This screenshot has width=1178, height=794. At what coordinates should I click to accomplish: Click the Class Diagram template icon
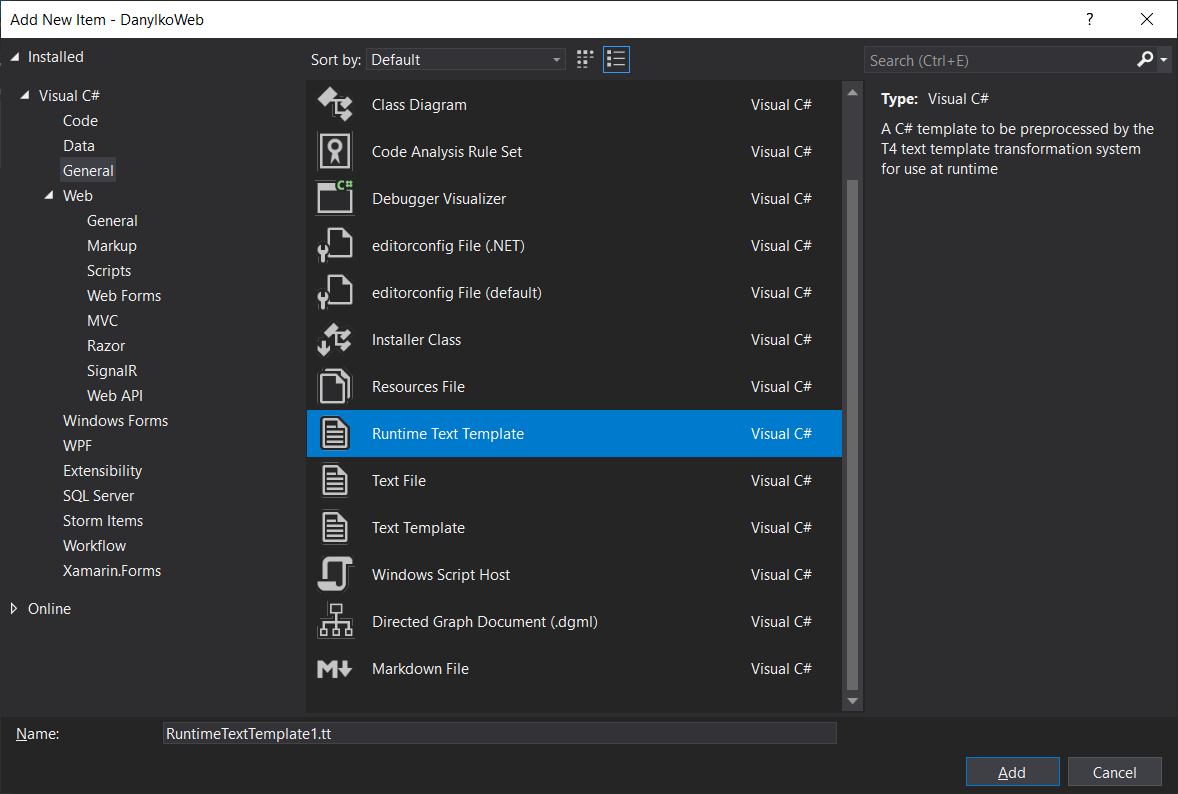335,104
